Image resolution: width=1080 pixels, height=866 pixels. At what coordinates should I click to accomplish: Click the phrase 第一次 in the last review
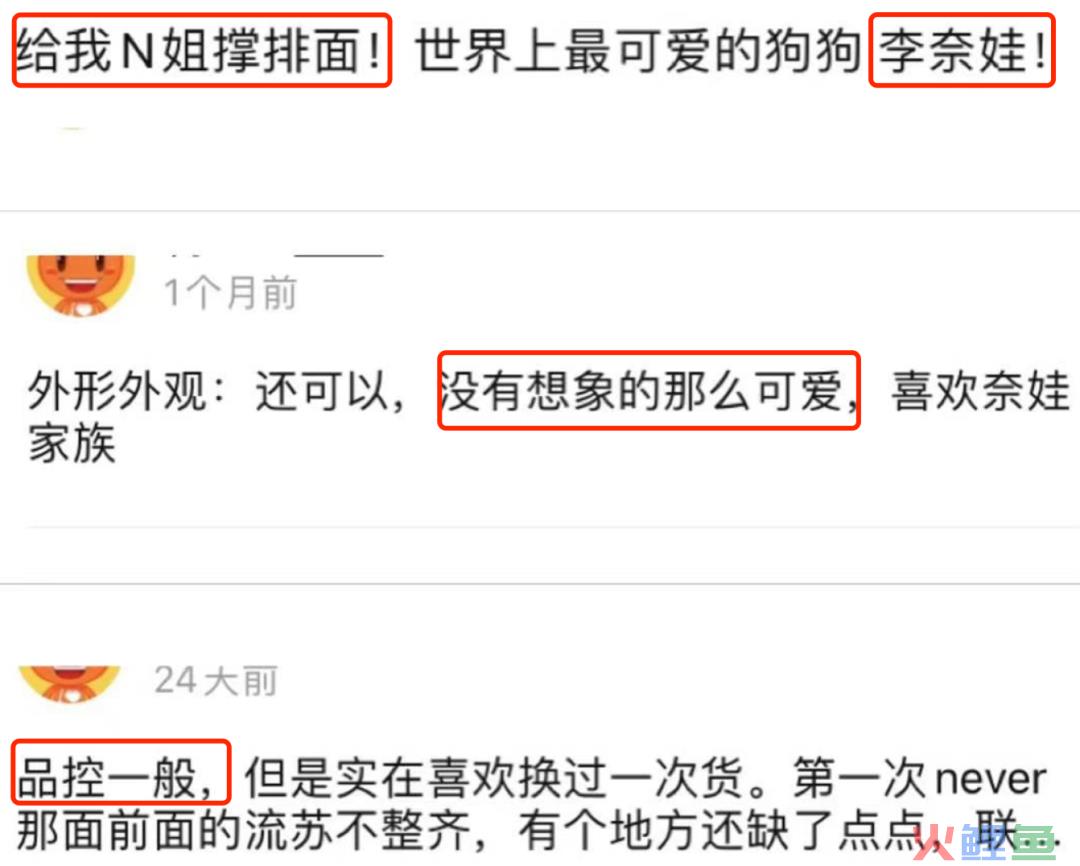(860, 778)
